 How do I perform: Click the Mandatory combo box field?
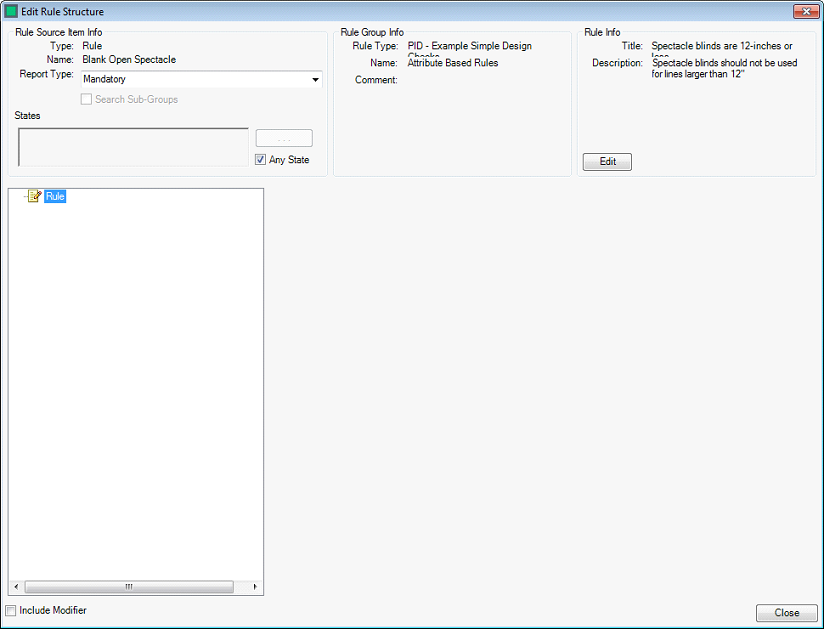(x=195, y=80)
